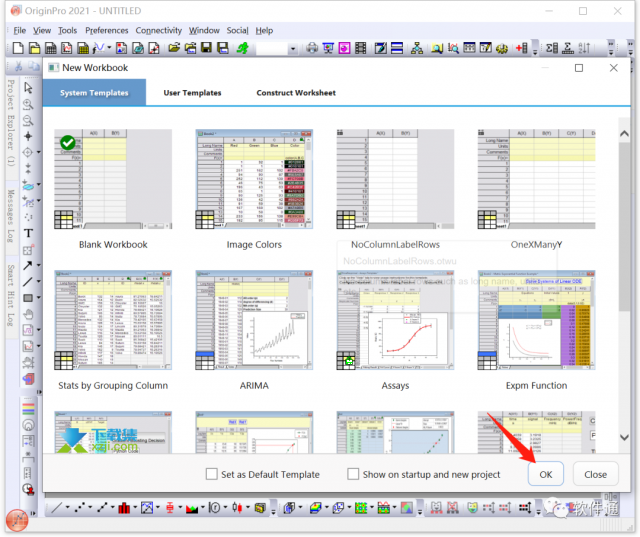640x537 pixels.
Task: Select the Pointer arrow tool
Action: (x=28, y=88)
